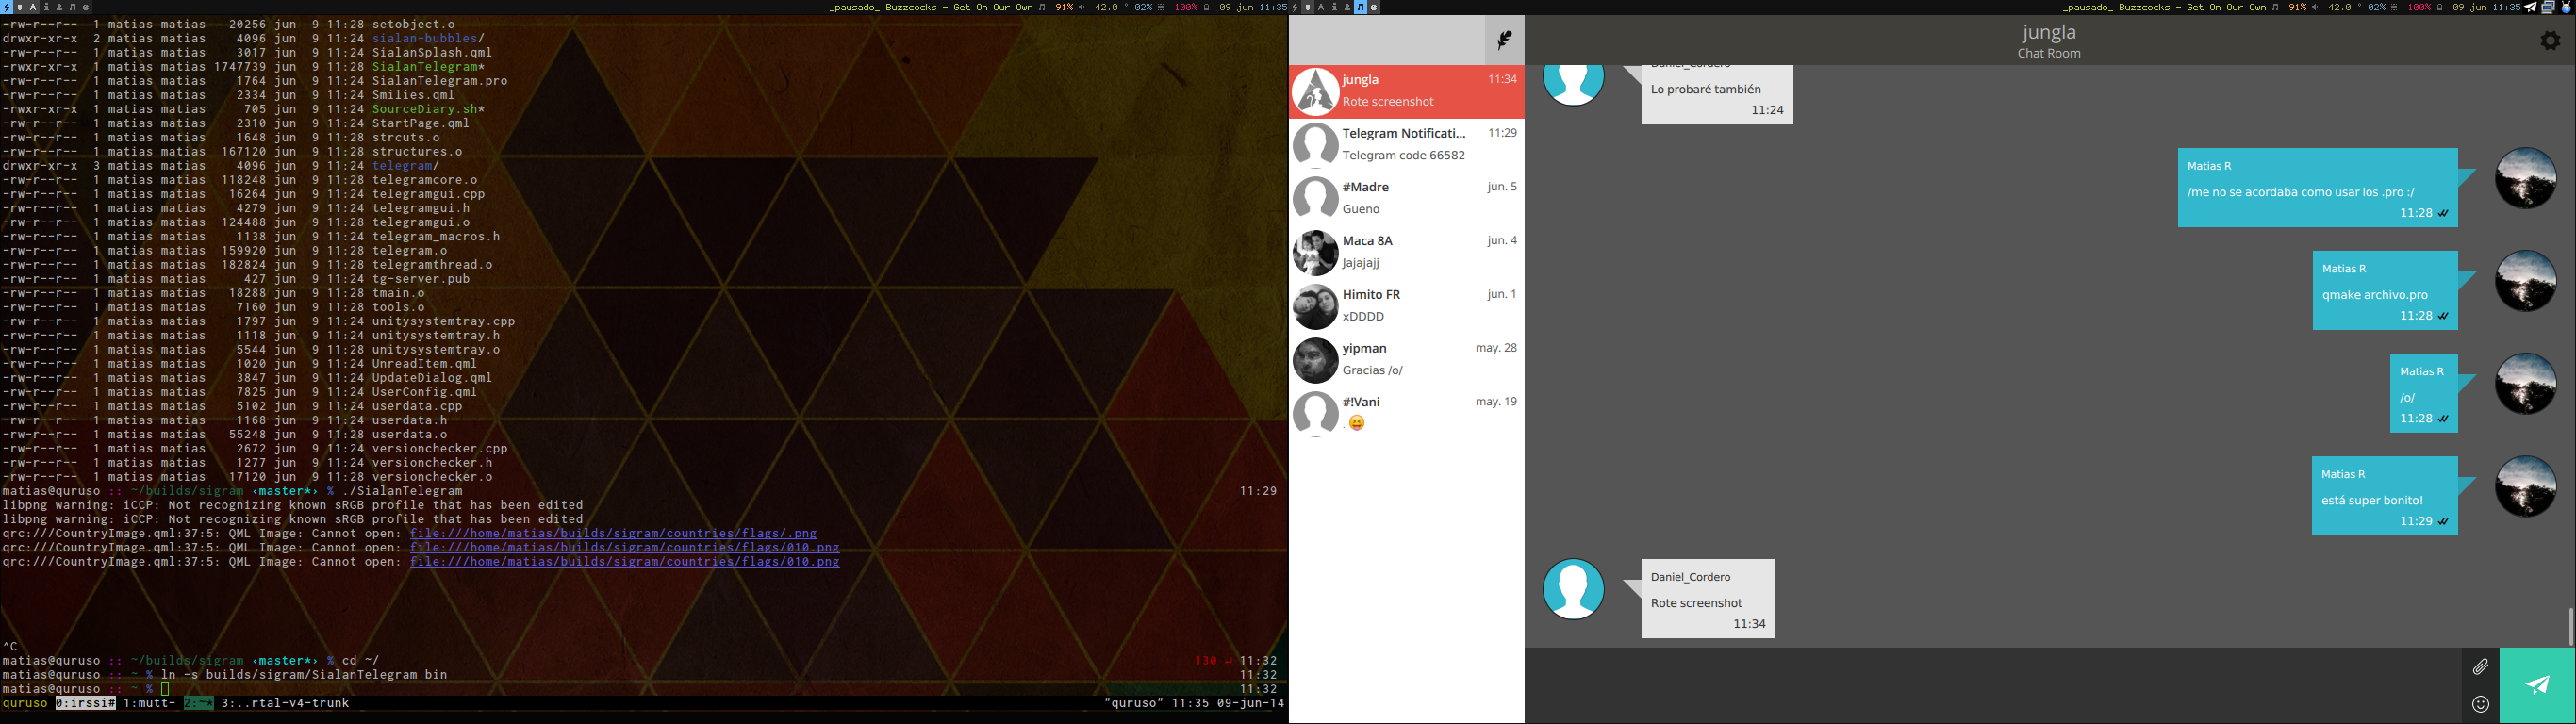Click the last tray icon after the monitor icon
The height and width of the screenshot is (724, 2576).
click(x=2566, y=7)
